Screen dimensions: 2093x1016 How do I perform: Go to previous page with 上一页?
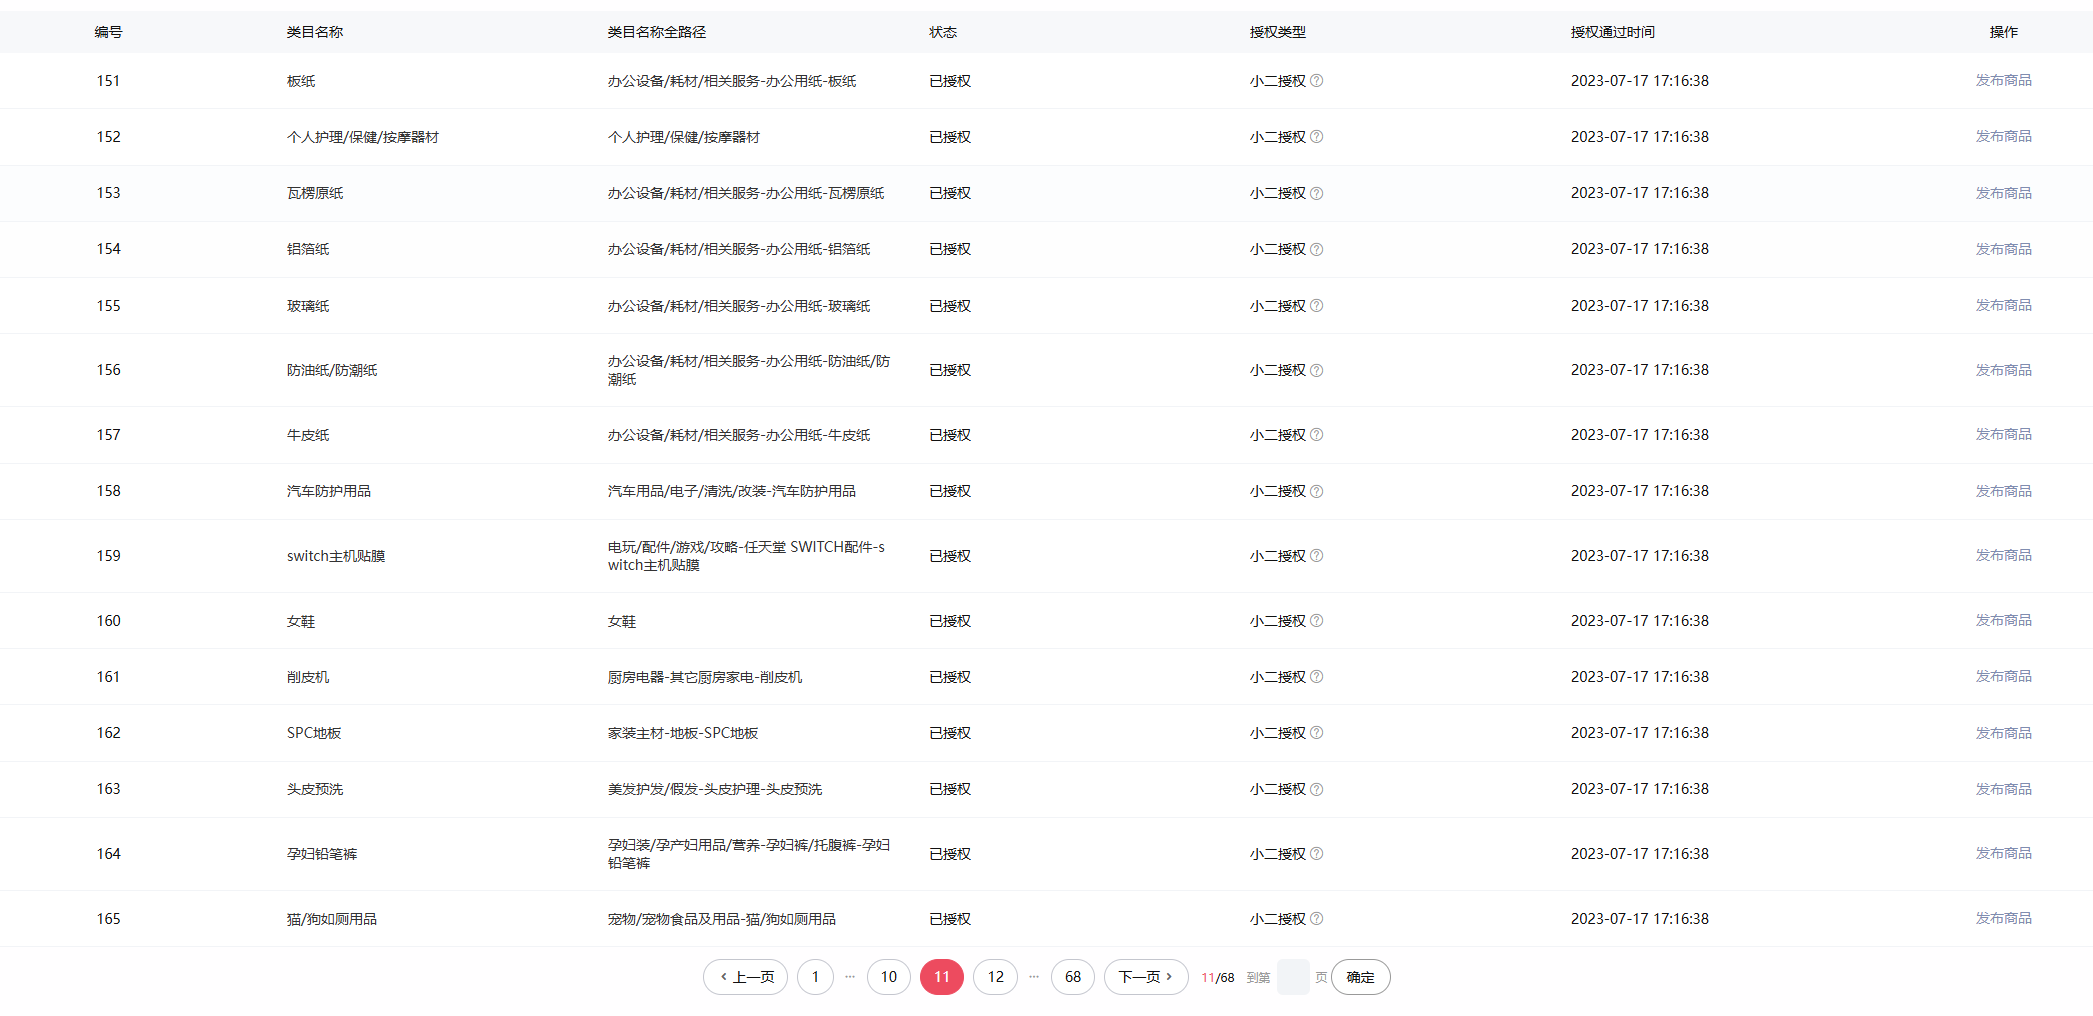[746, 977]
